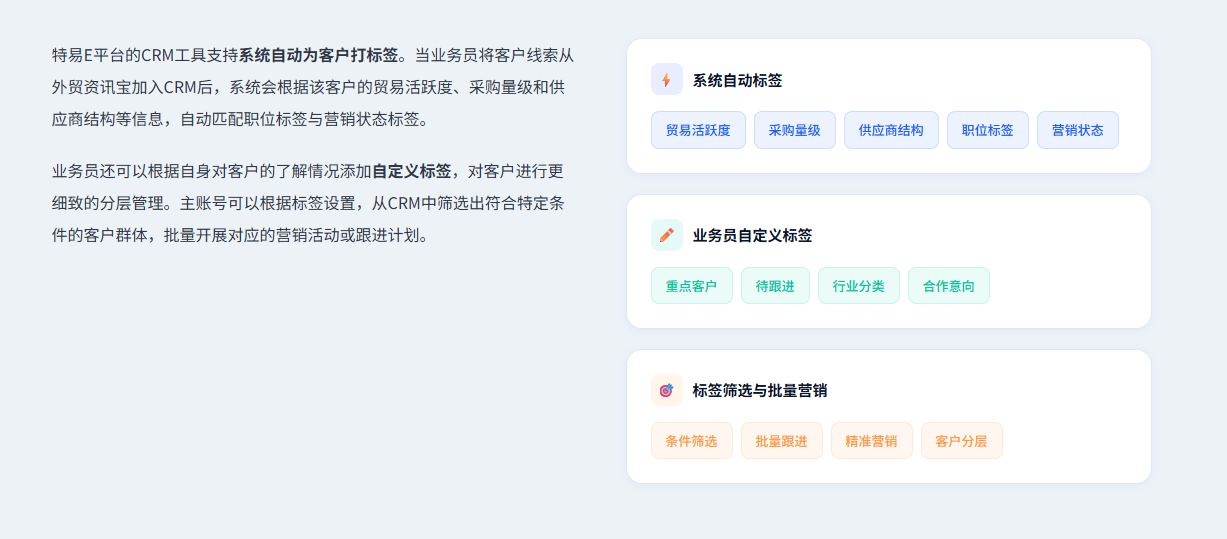Select the 合作意向 tag

(949, 285)
